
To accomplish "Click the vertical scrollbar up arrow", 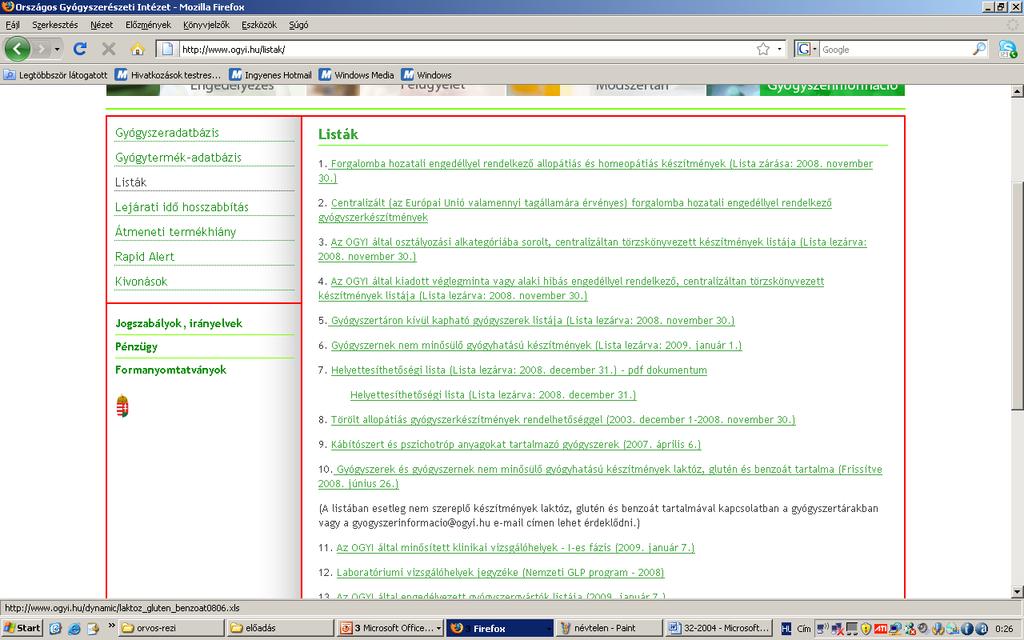I will click(1017, 91).
